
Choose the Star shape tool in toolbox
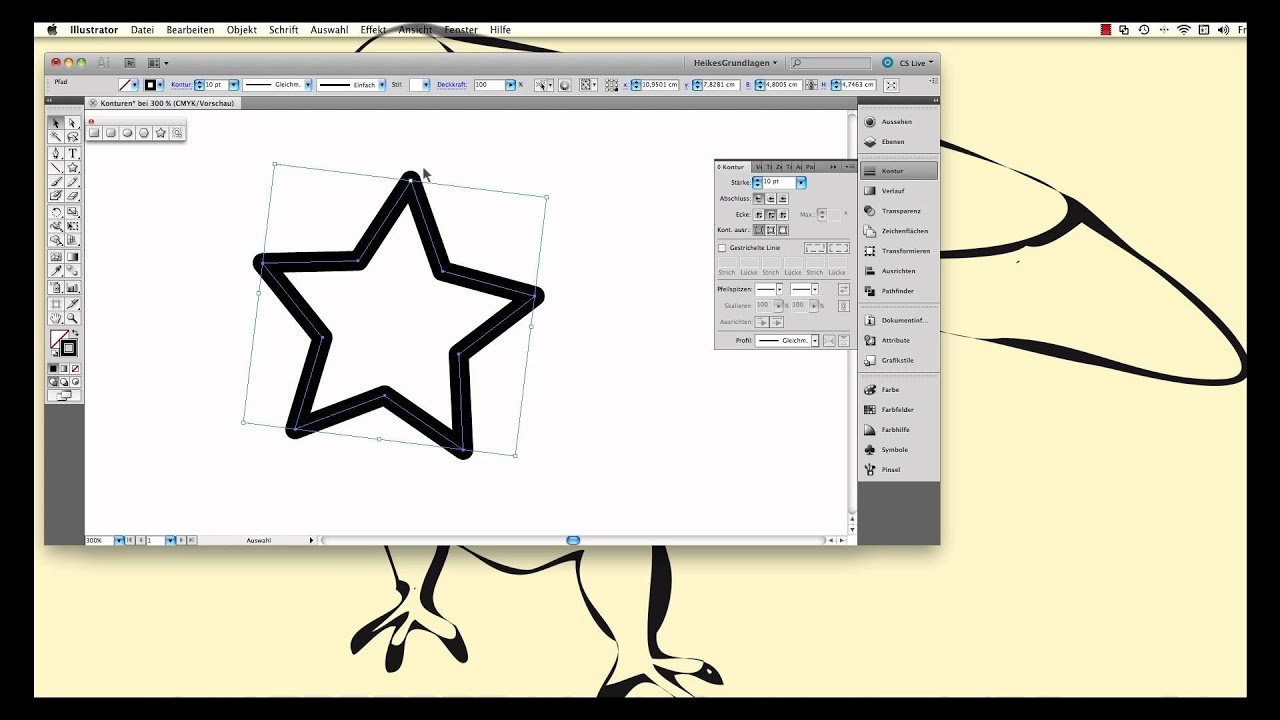click(x=72, y=168)
